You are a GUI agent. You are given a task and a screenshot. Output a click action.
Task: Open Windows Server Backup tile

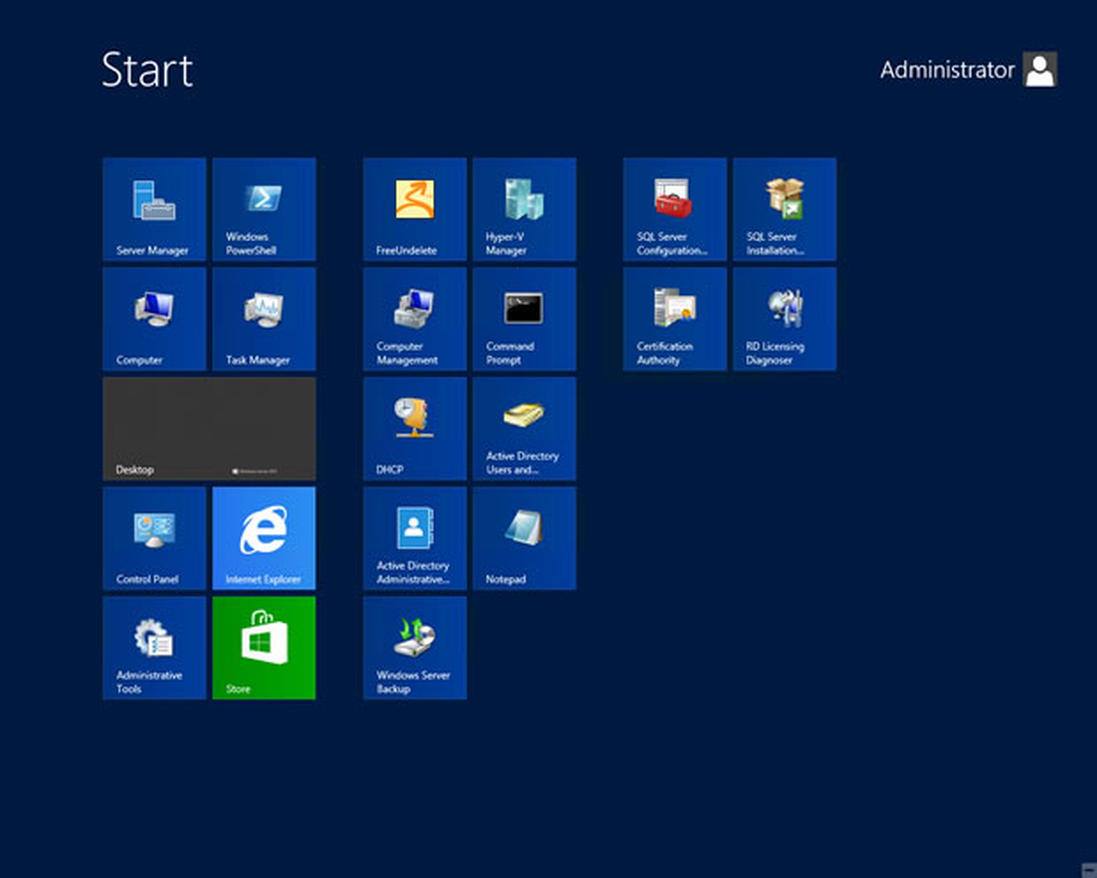[415, 648]
